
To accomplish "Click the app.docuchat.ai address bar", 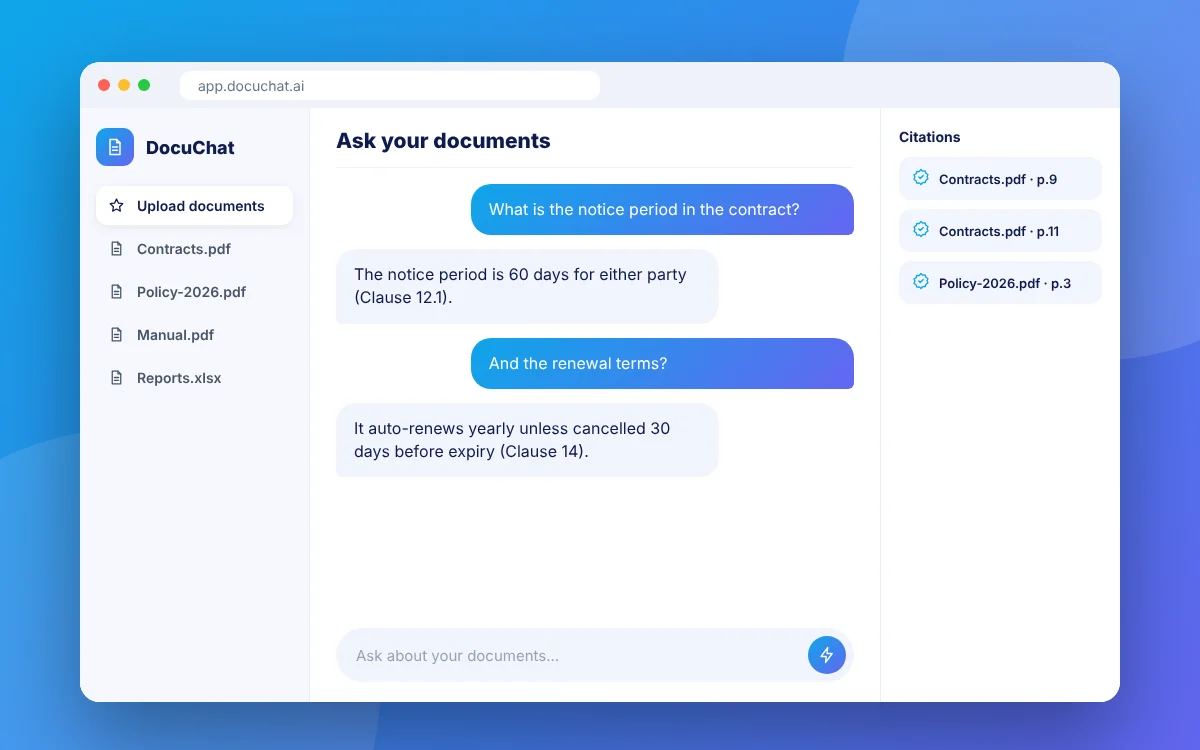I will (x=390, y=86).
